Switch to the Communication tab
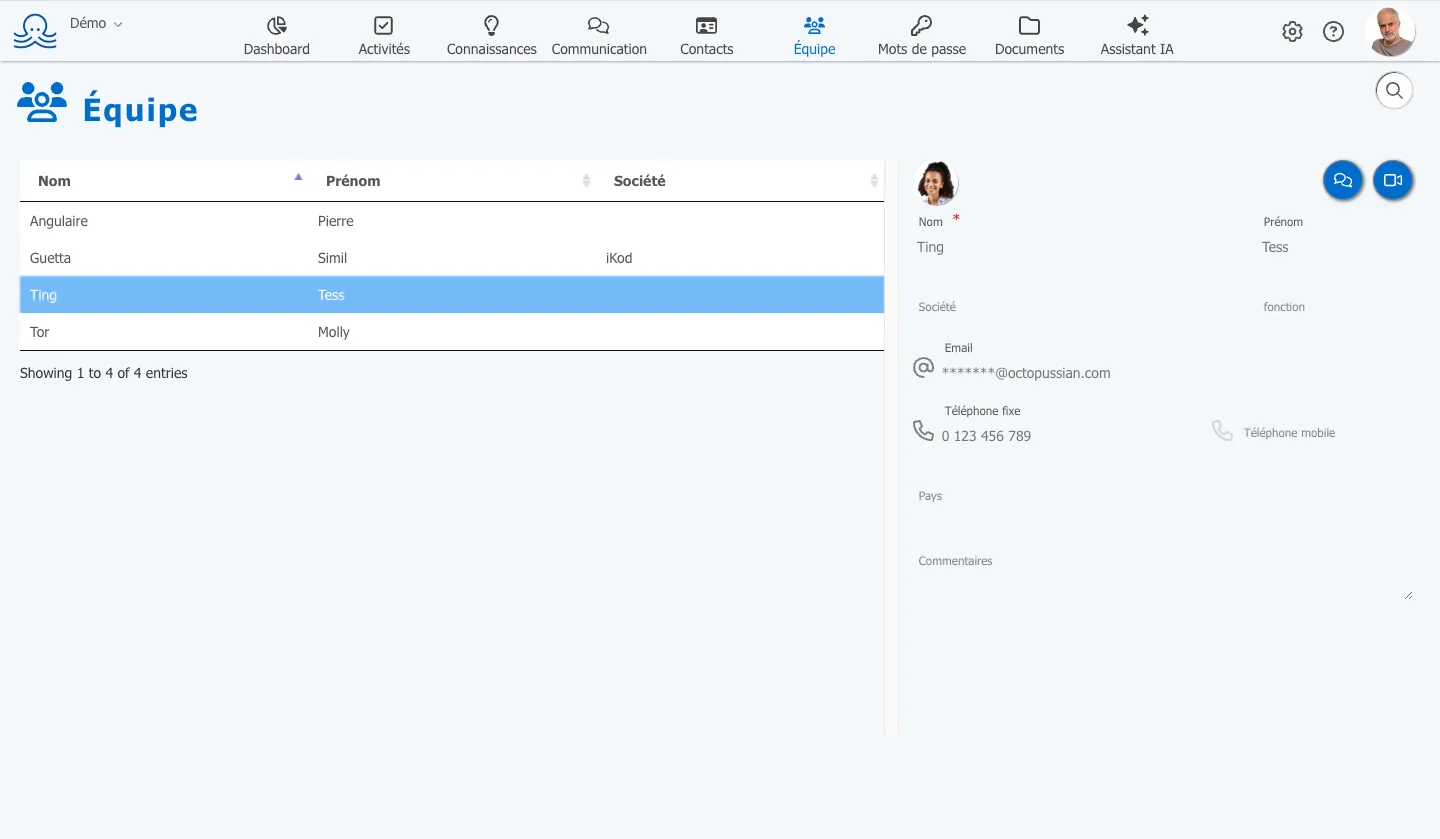Viewport: 1440px width, 839px height. [x=599, y=36]
